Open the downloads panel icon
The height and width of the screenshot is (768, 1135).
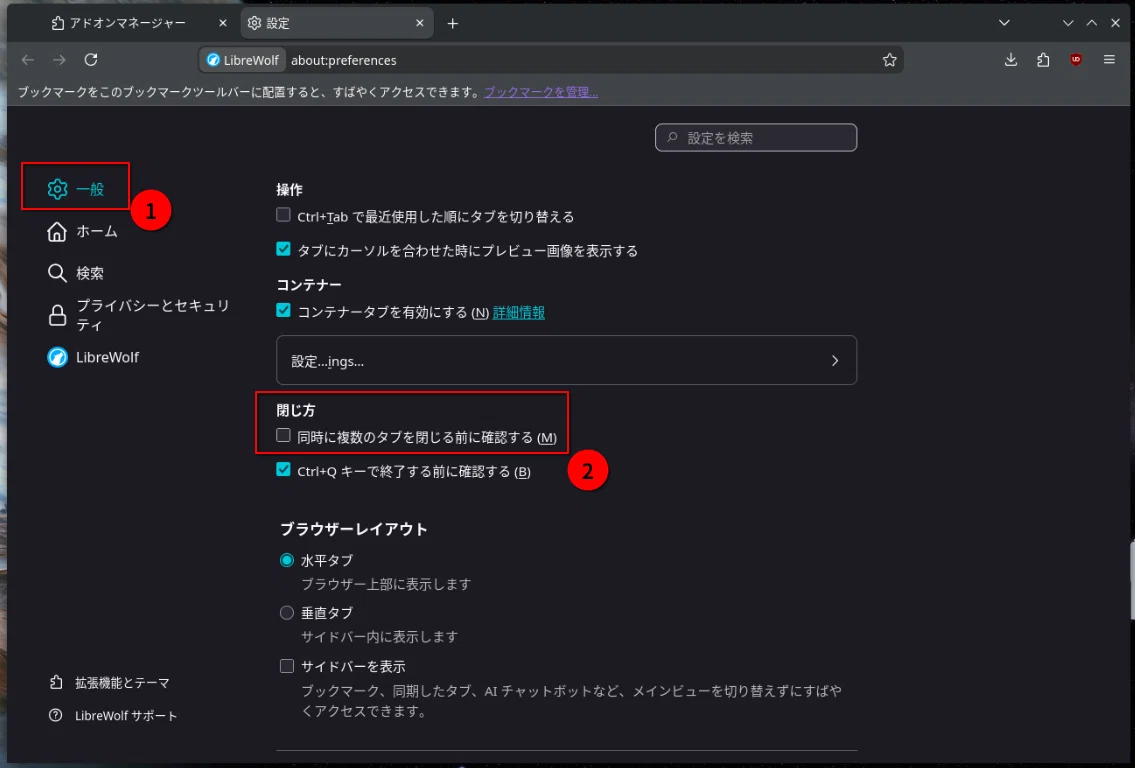(x=1010, y=60)
